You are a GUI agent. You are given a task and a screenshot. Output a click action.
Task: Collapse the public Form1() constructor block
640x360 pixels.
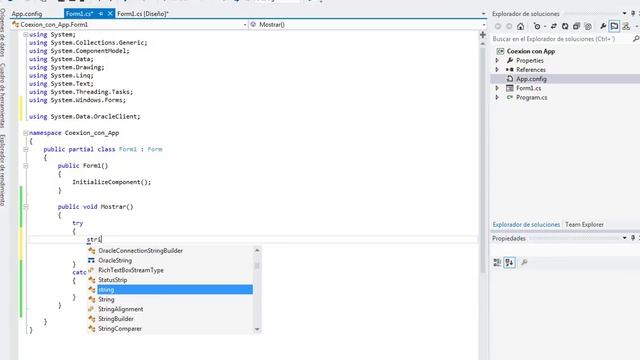pyautogui.click(x=25, y=166)
